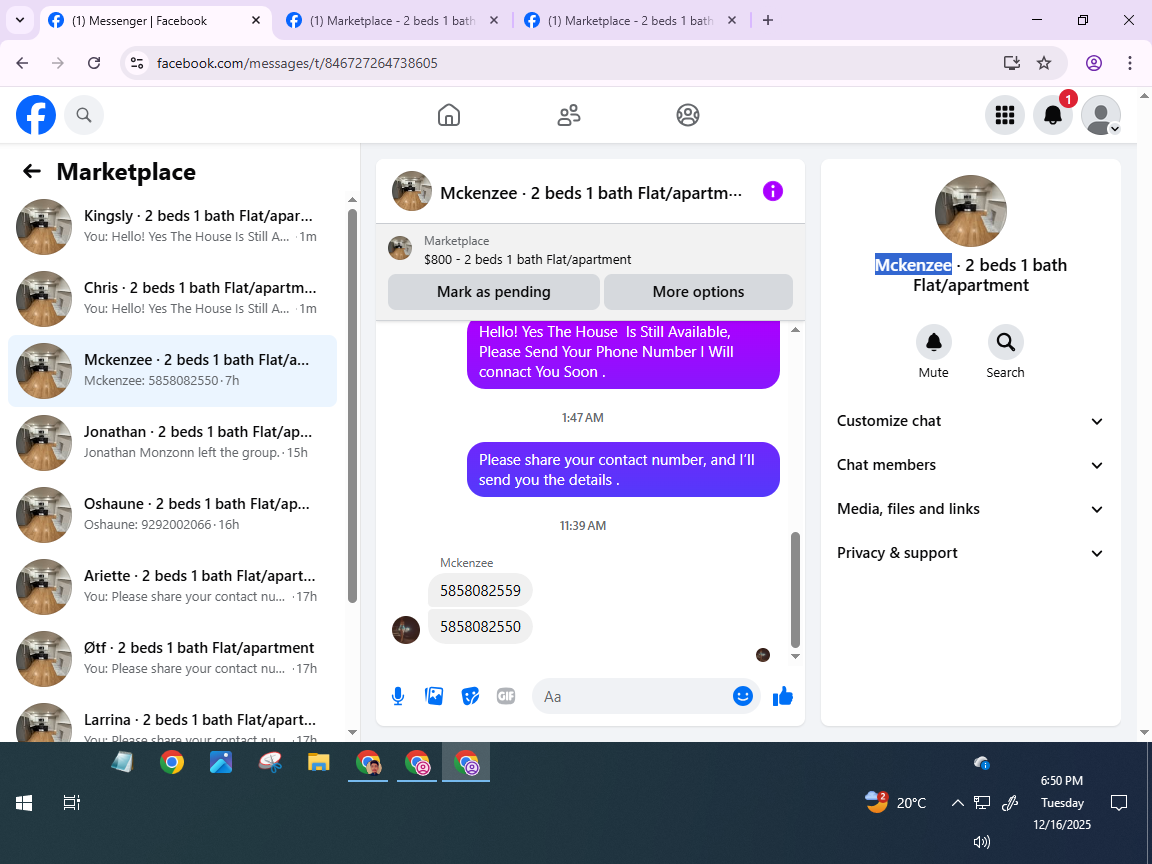1152x864 pixels.
Task: Open the Øtf conversation
Action: click(173, 659)
